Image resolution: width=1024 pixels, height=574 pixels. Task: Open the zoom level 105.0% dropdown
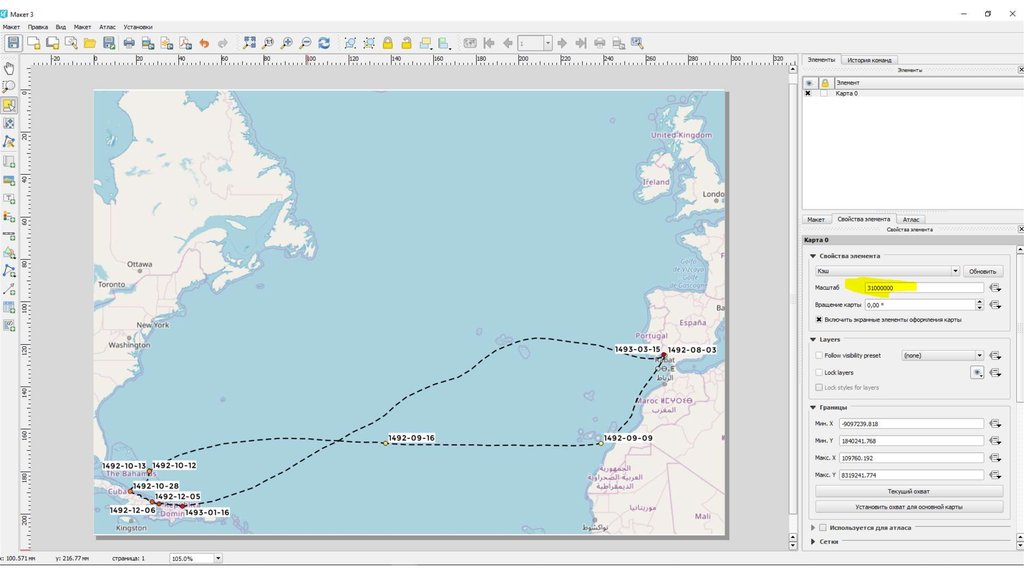(x=218, y=558)
